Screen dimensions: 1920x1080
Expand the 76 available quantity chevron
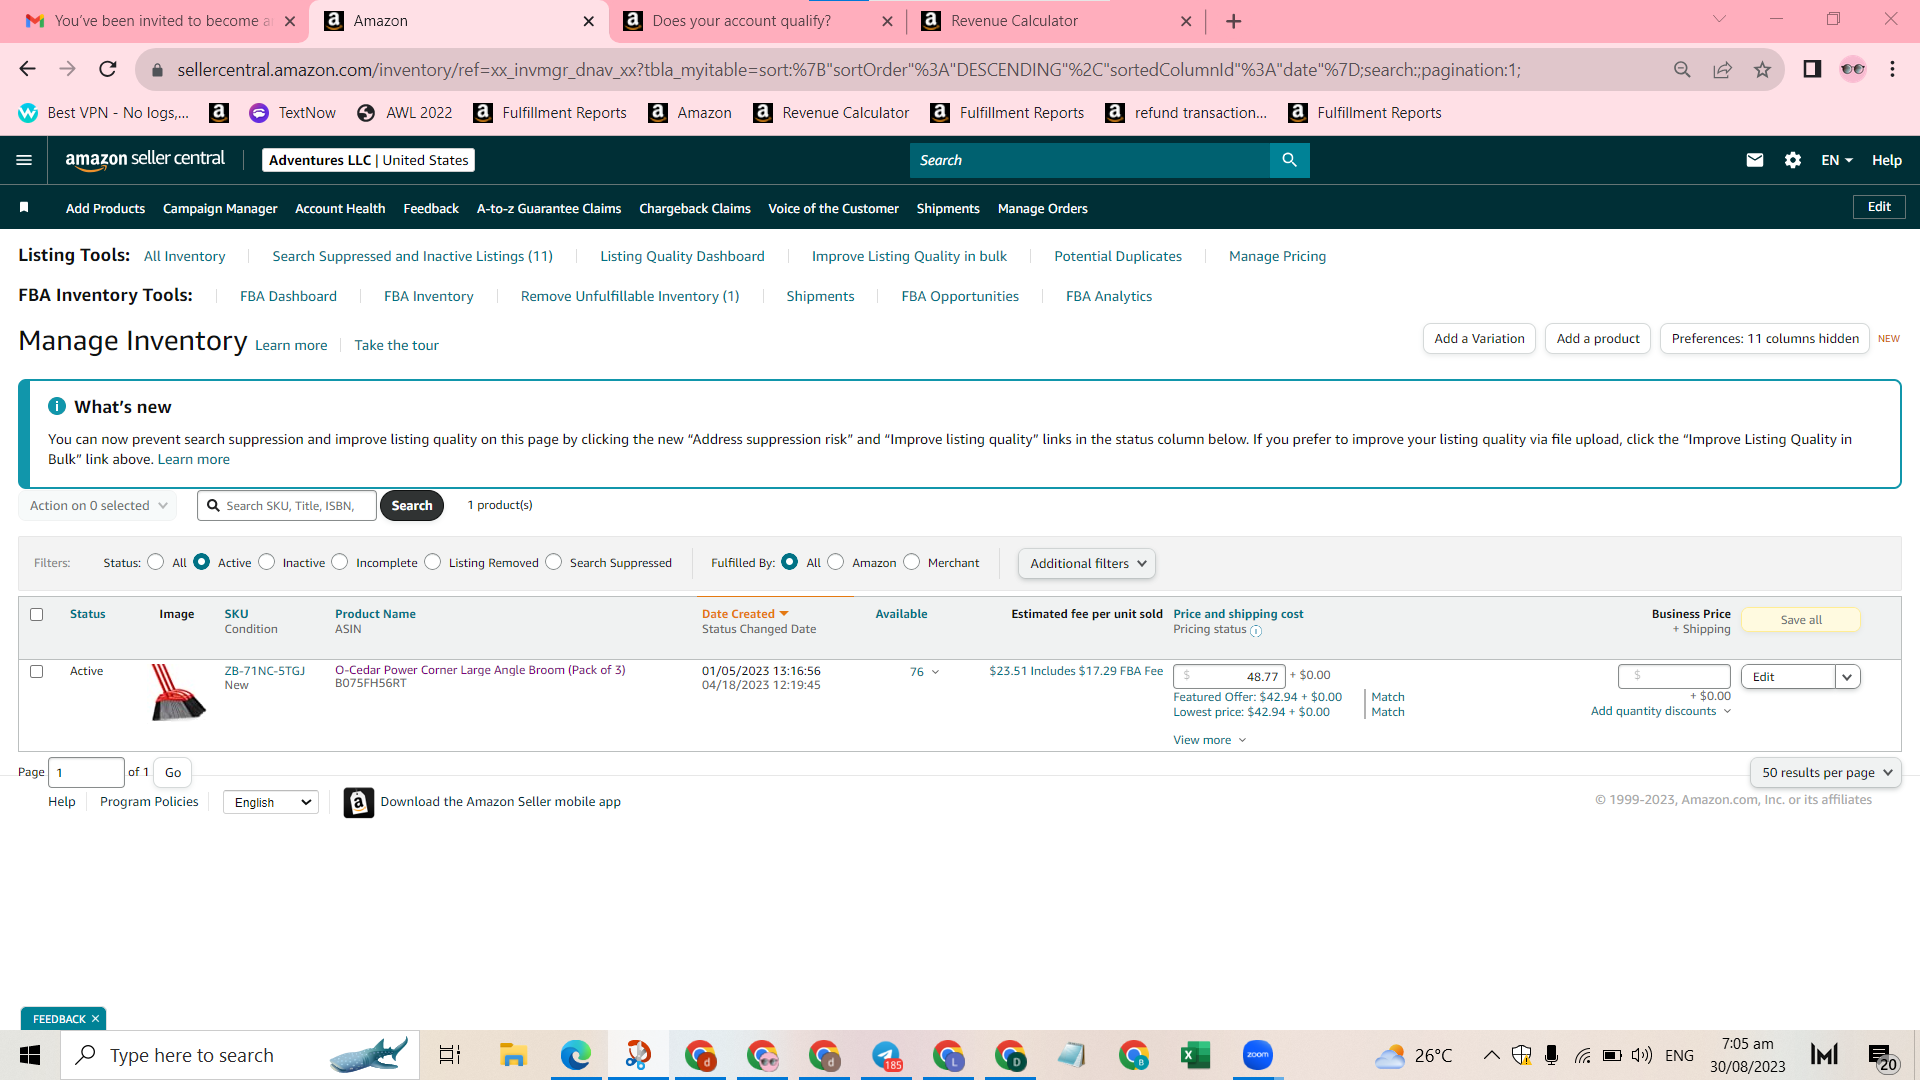935,672
